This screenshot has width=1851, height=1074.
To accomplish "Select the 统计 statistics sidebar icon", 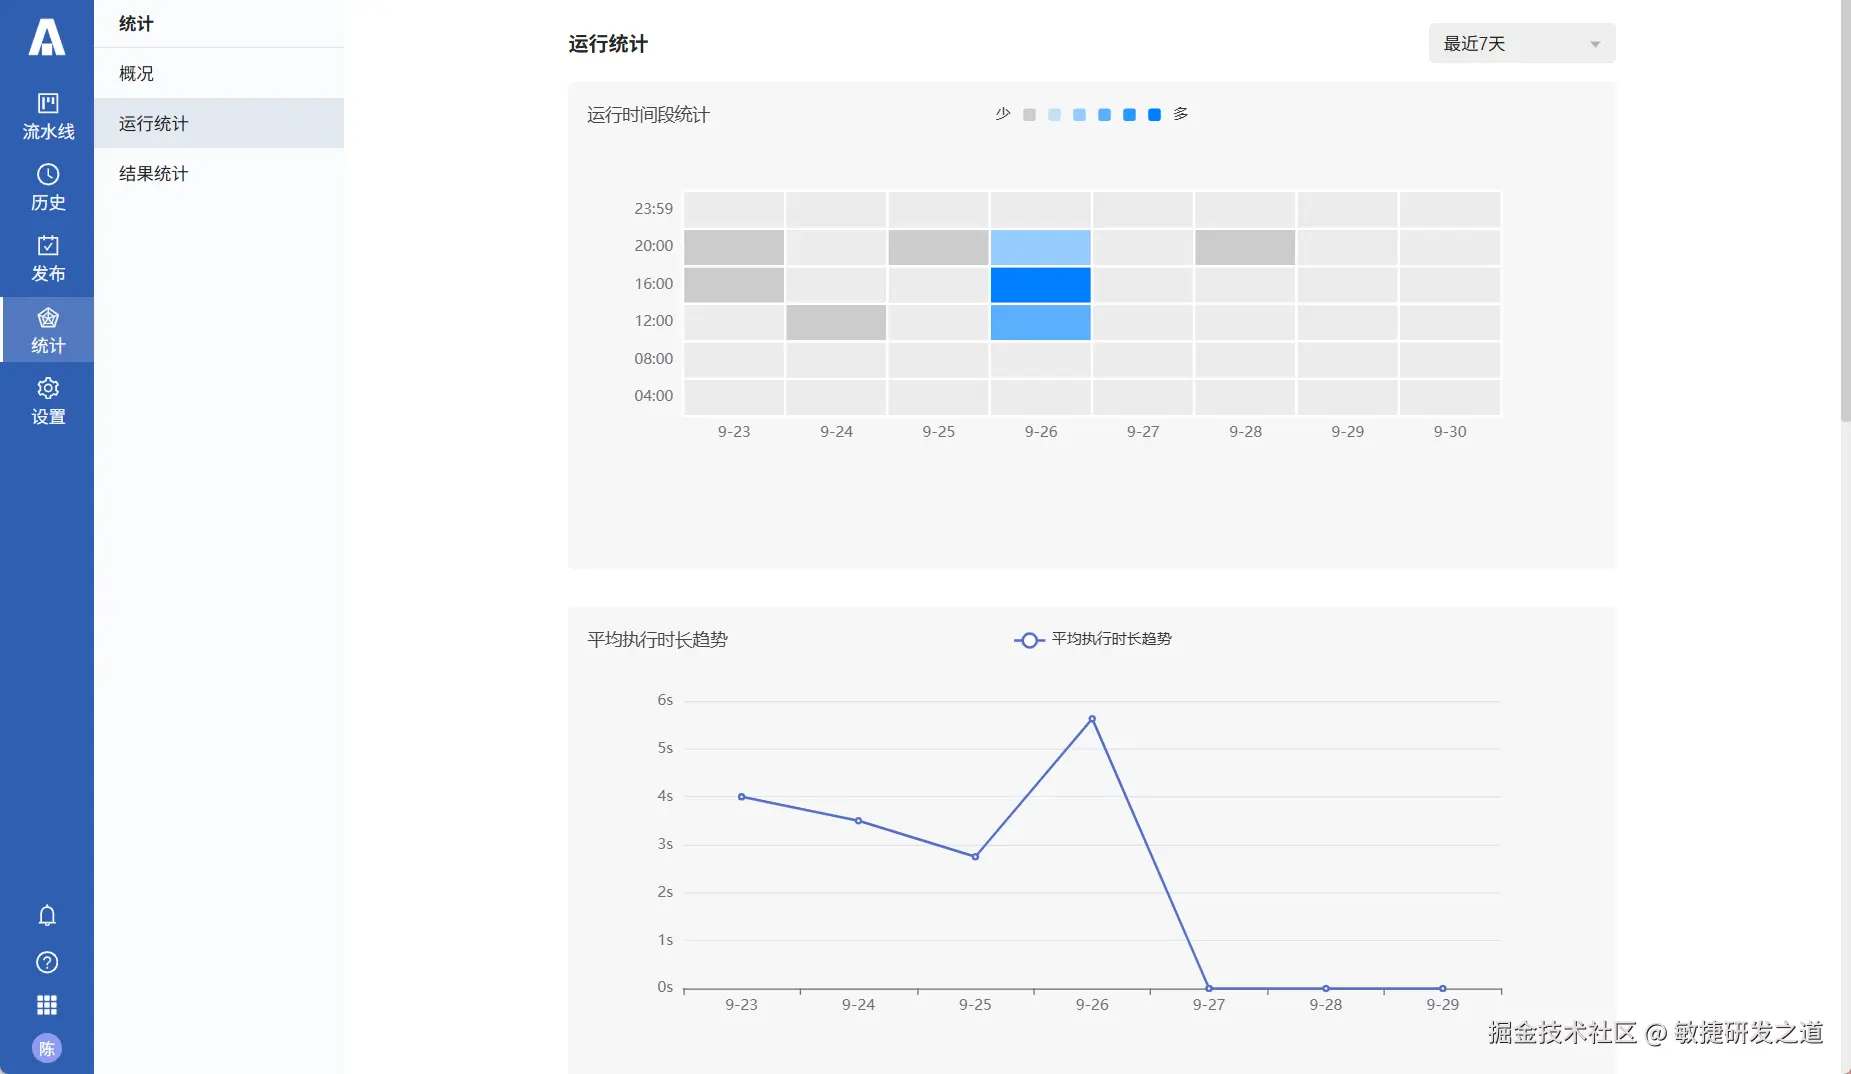I will point(47,330).
